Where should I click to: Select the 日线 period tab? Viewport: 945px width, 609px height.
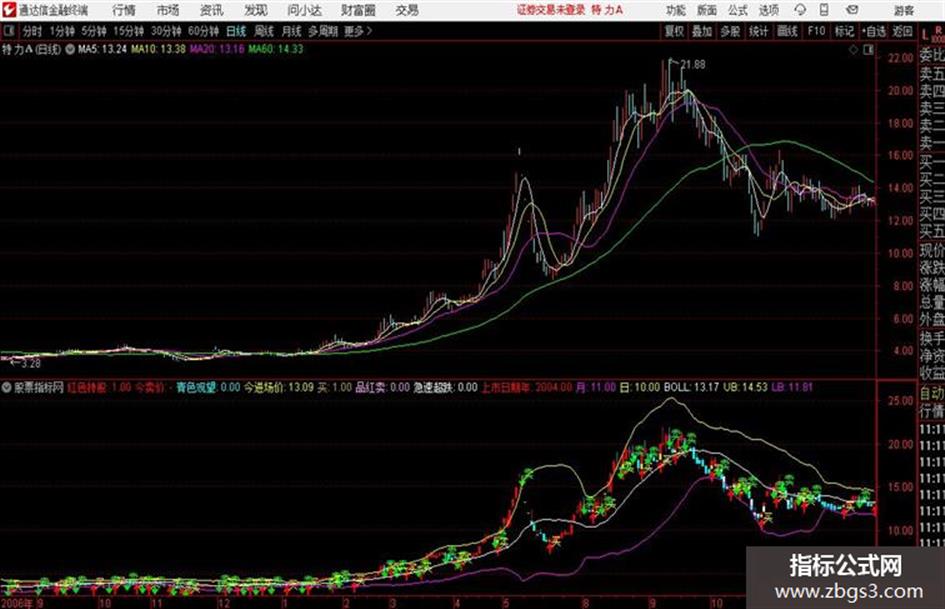tap(236, 31)
